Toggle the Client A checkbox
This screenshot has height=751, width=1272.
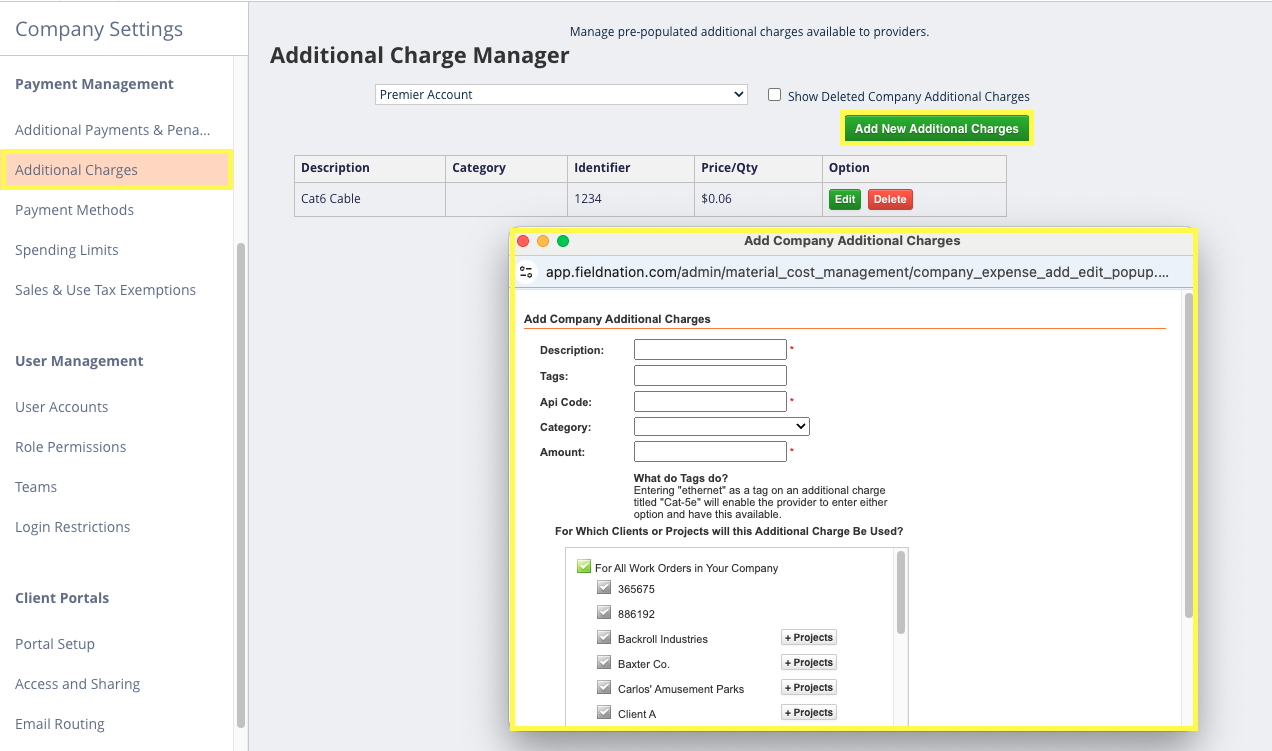(x=604, y=713)
